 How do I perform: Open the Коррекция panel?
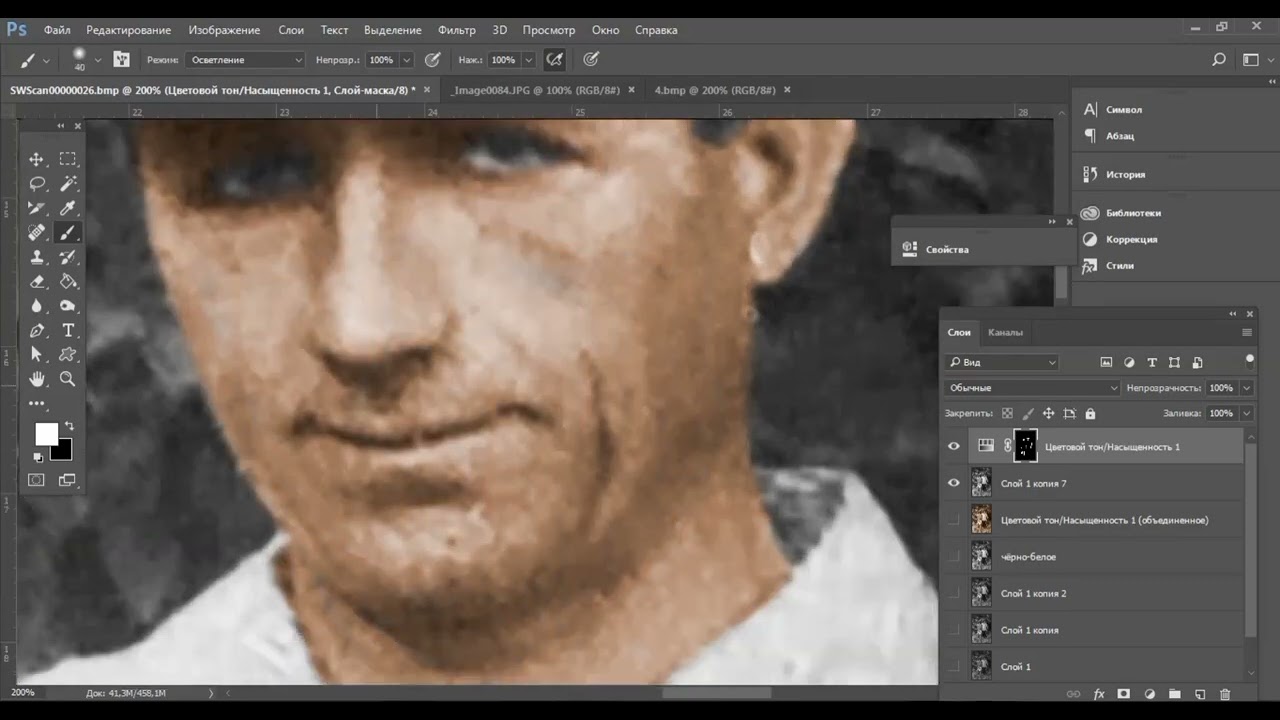coord(1131,239)
